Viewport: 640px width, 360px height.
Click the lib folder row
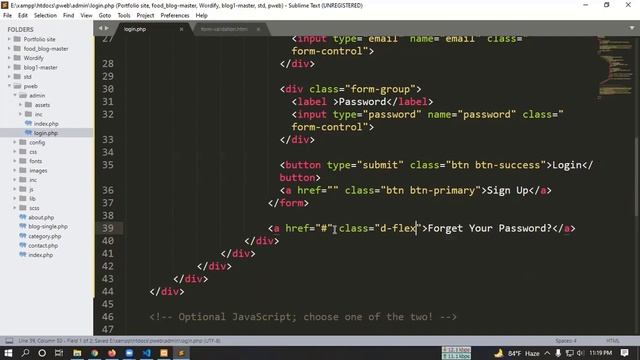(x=47, y=199)
